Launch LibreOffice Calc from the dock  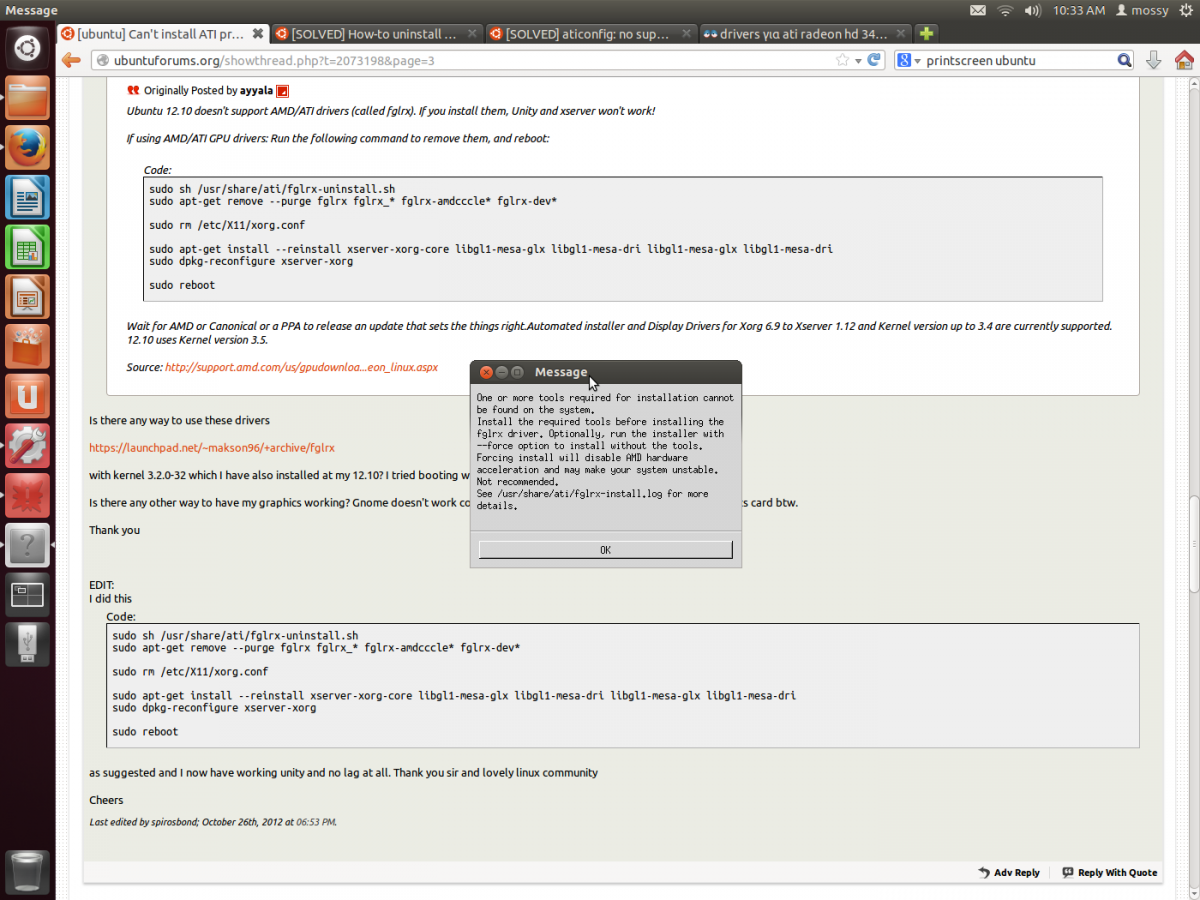[27, 247]
